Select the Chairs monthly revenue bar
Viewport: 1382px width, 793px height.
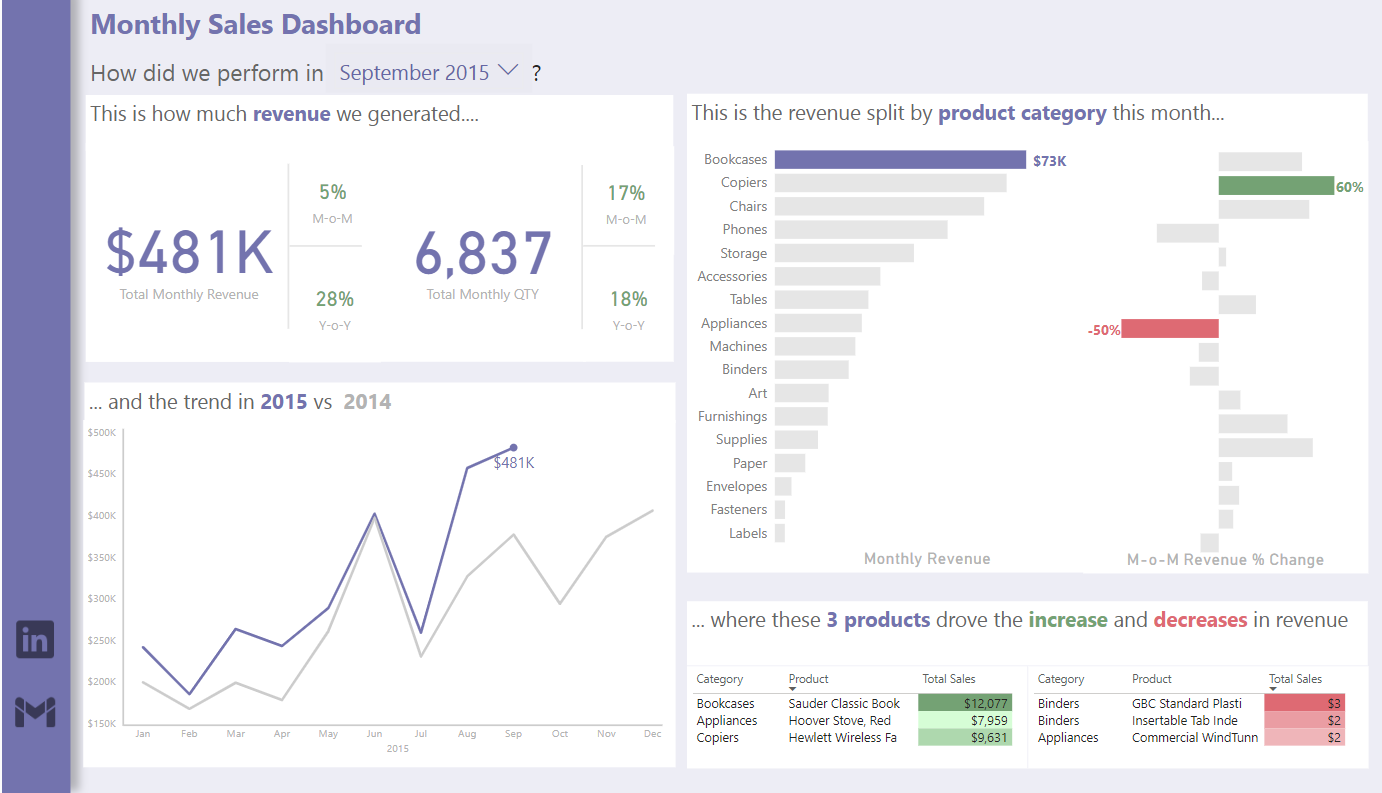(878, 206)
